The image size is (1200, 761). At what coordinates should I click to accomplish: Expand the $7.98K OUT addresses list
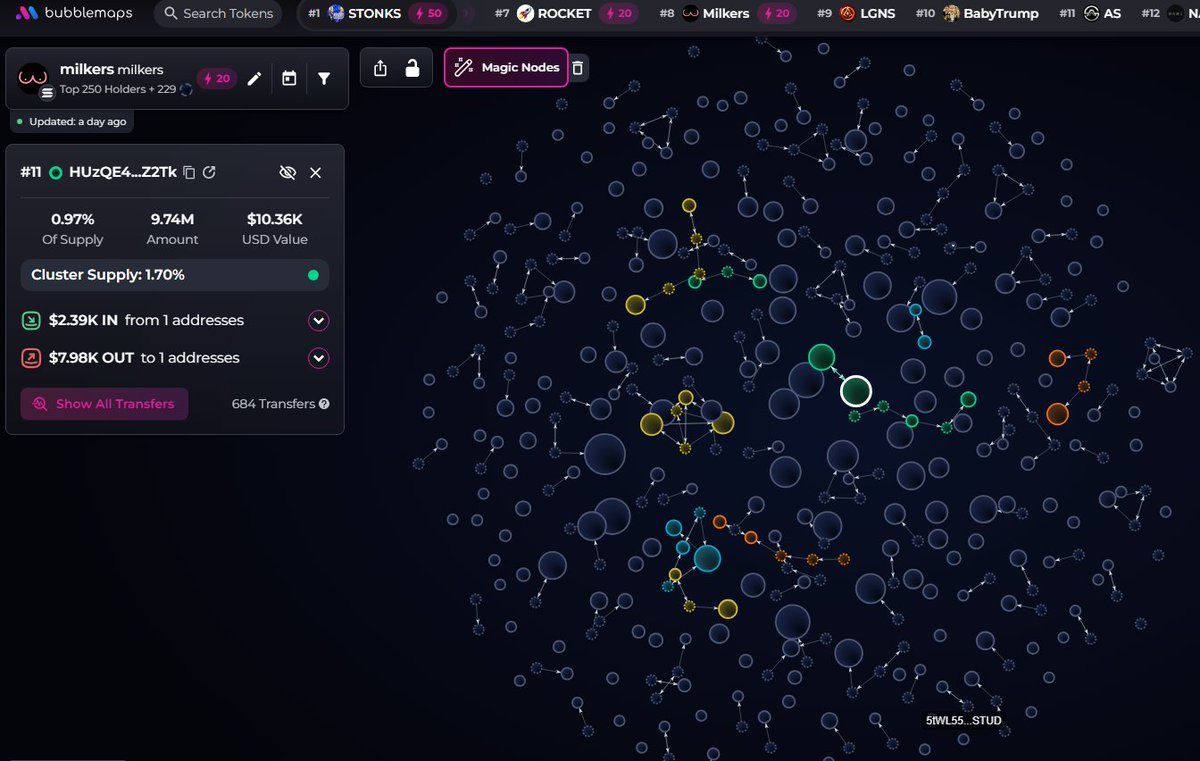pyautogui.click(x=319, y=358)
